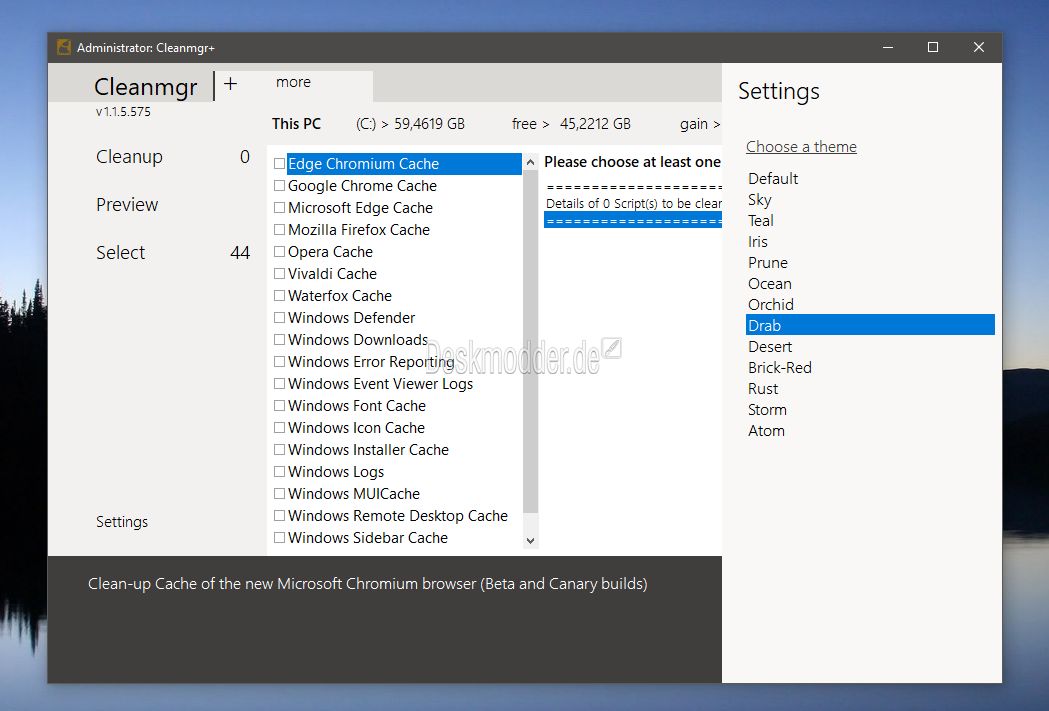This screenshot has height=711, width=1049.
Task: Tick the Windows Downloads checkbox
Action: 280,340
